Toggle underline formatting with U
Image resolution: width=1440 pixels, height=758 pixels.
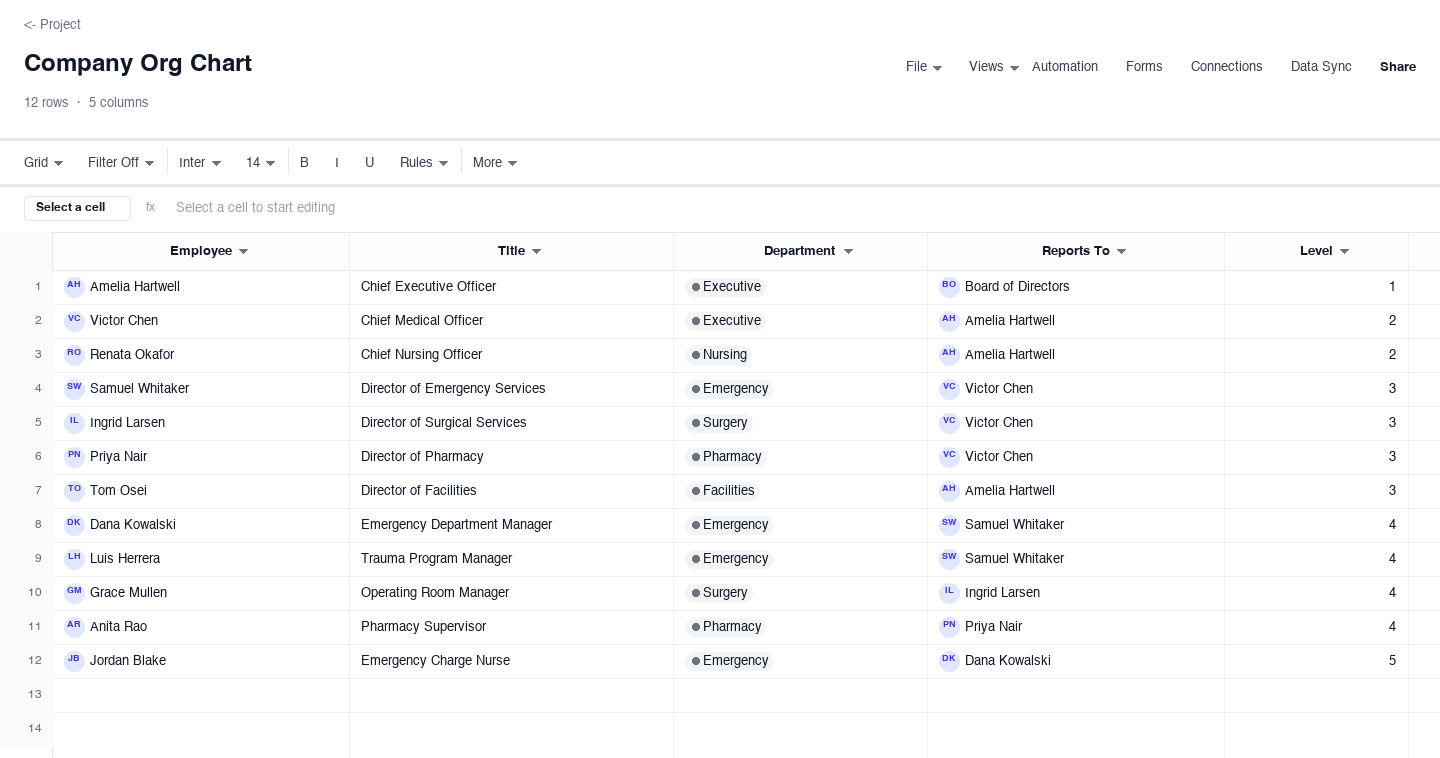(x=369, y=162)
